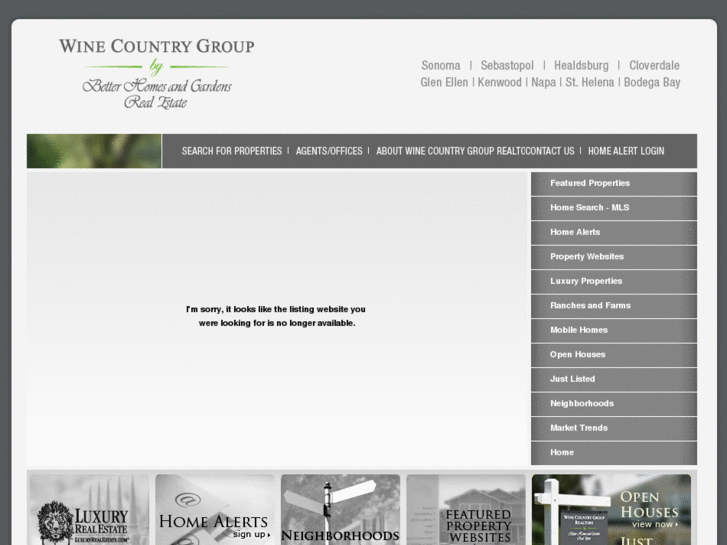
Task: Select Featured Properties in sidebar
Action: (x=614, y=184)
